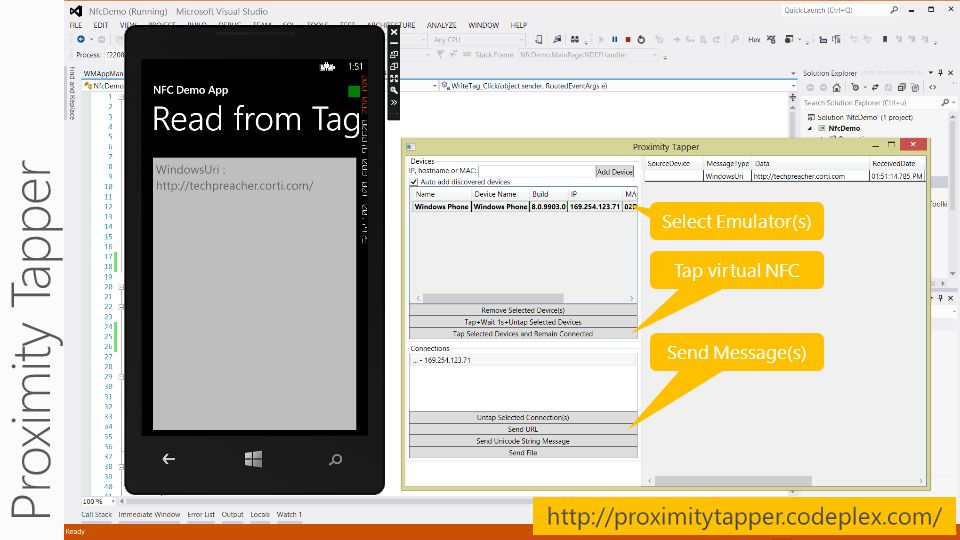Viewport: 960px width, 540px height.
Task: Pin the Solution Explorer panel with pushpin icon
Action: [940, 73]
